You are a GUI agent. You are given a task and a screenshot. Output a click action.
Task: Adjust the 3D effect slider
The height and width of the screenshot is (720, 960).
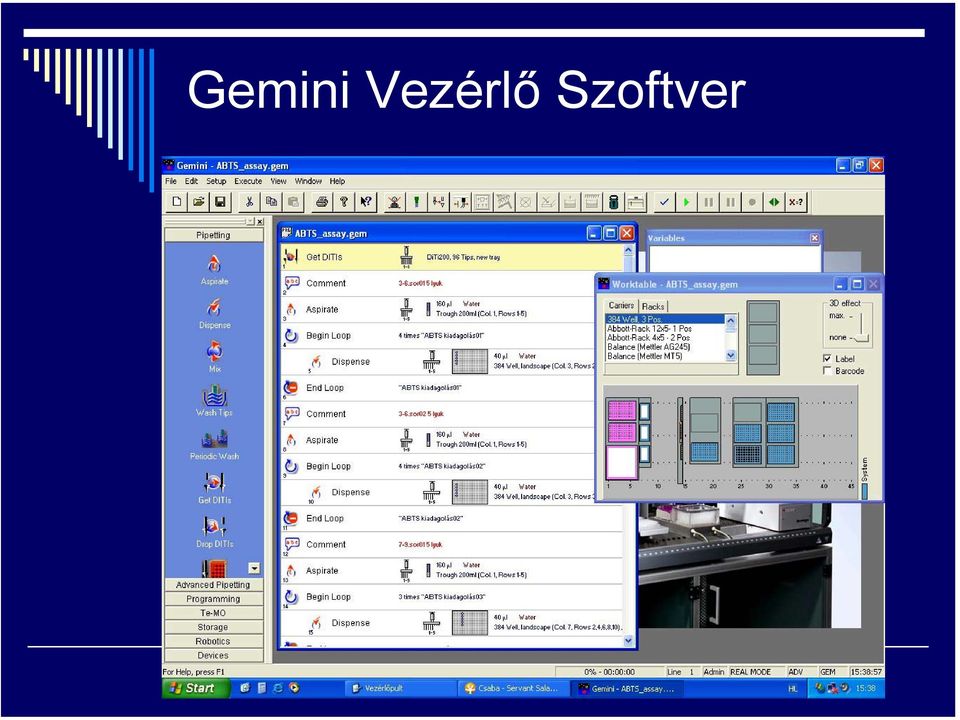coord(861,337)
